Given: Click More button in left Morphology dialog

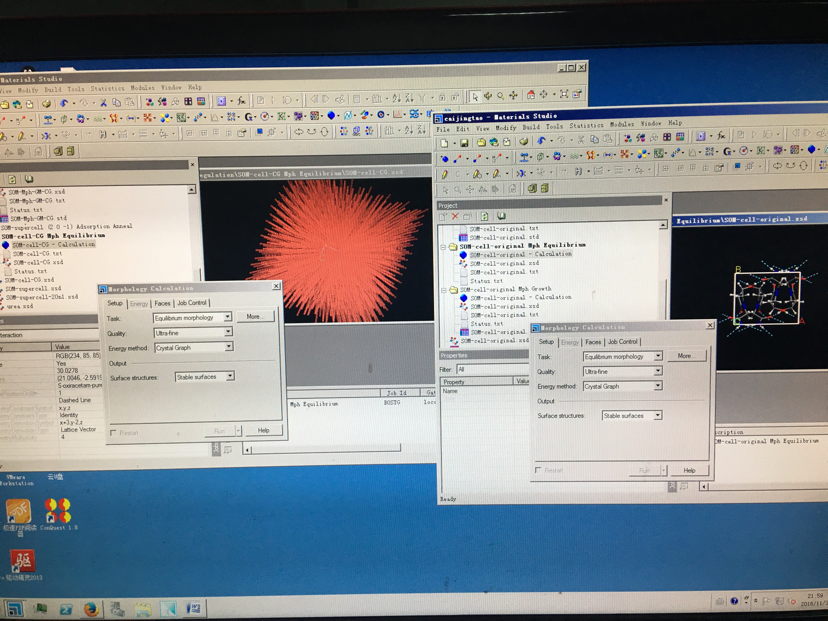Looking at the screenshot, I should pos(255,316).
